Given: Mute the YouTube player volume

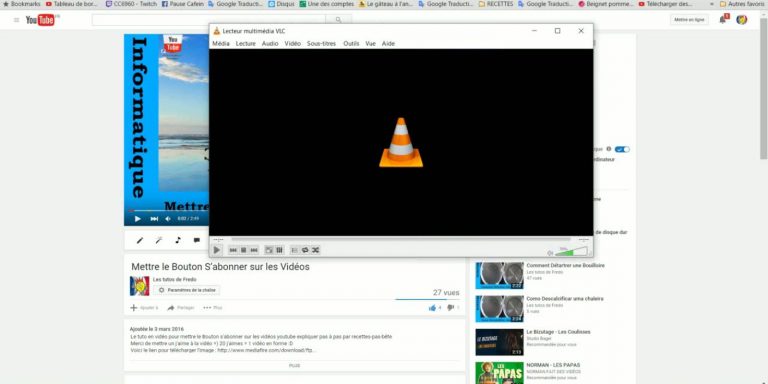Looking at the screenshot, I should click(168, 219).
